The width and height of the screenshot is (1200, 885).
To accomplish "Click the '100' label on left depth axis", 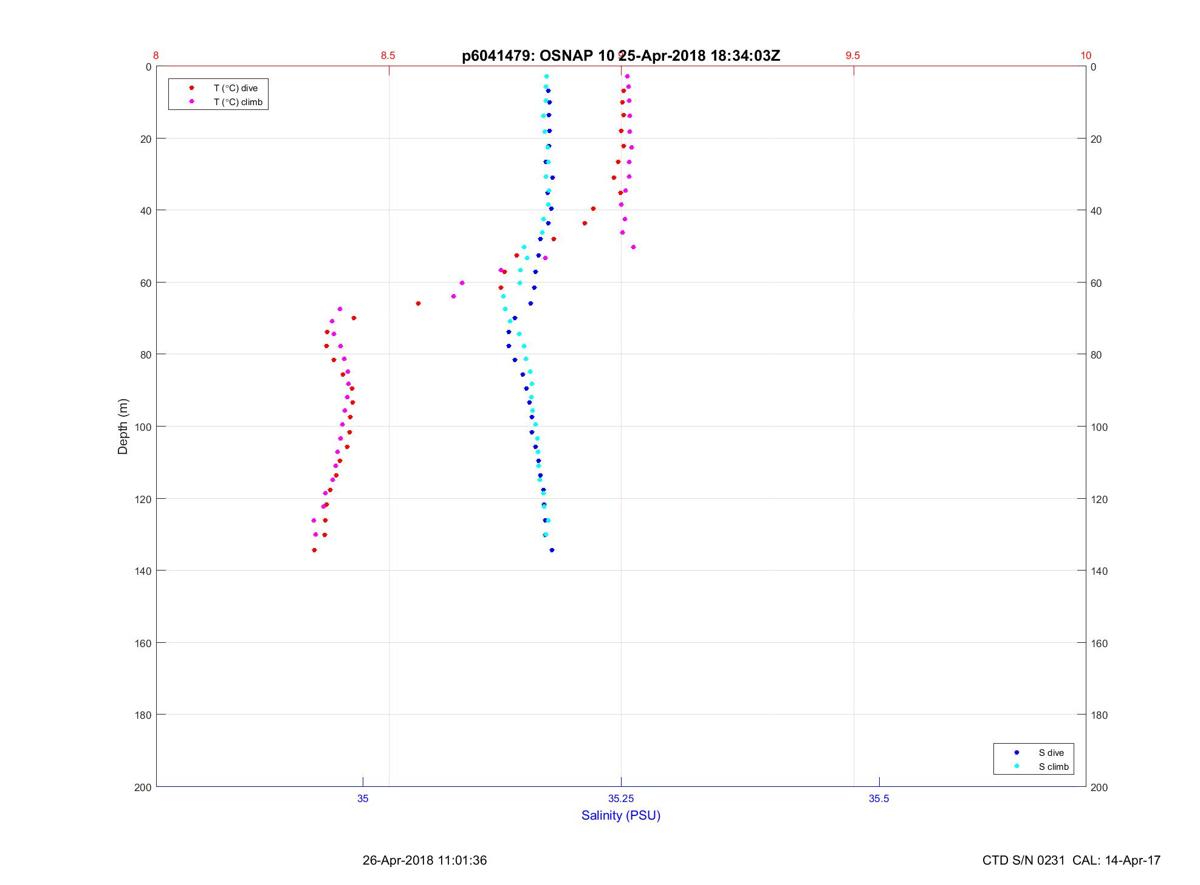I will point(141,427).
